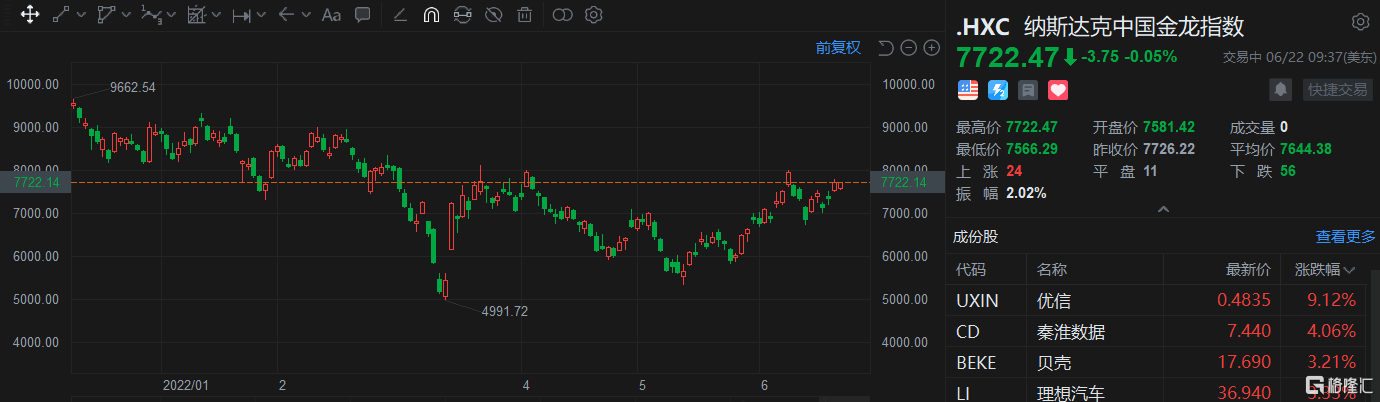
Task: Open the 查看更多 view more link
Action: [1346, 237]
